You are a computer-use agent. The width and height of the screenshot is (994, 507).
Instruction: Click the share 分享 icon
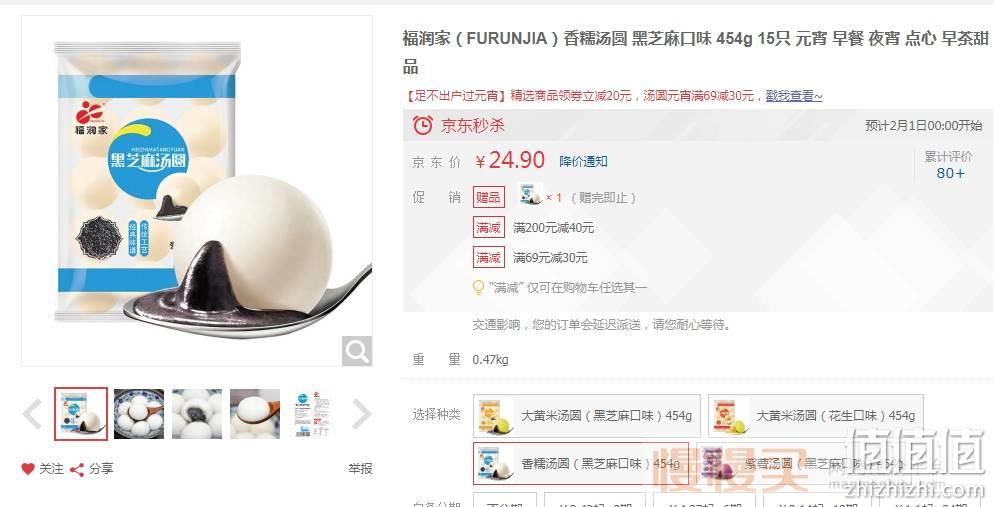tap(77, 470)
